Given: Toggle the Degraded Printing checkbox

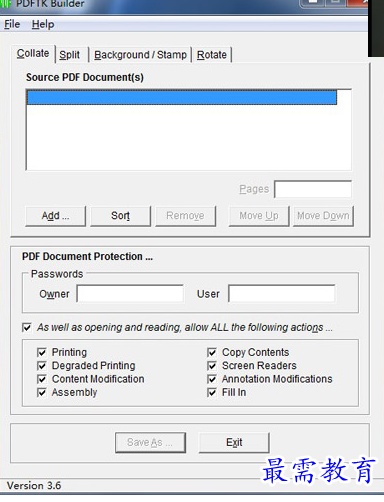Looking at the screenshot, I should tap(42, 366).
